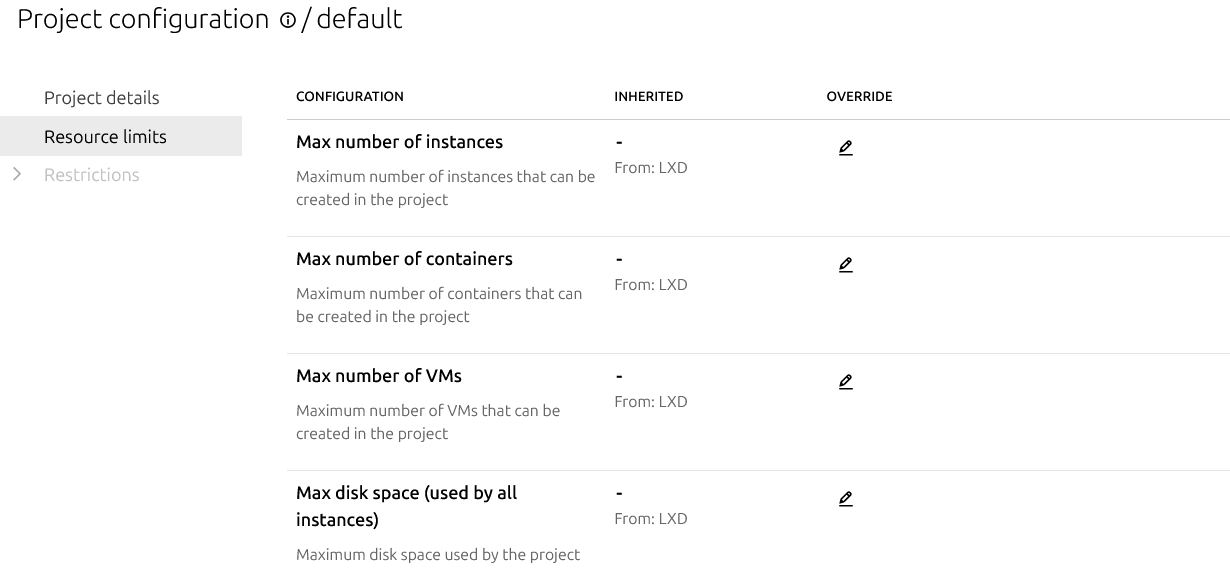Screen dimensions: 1230x583
Task: Edit override for Max number of VMs
Action: tap(846, 382)
